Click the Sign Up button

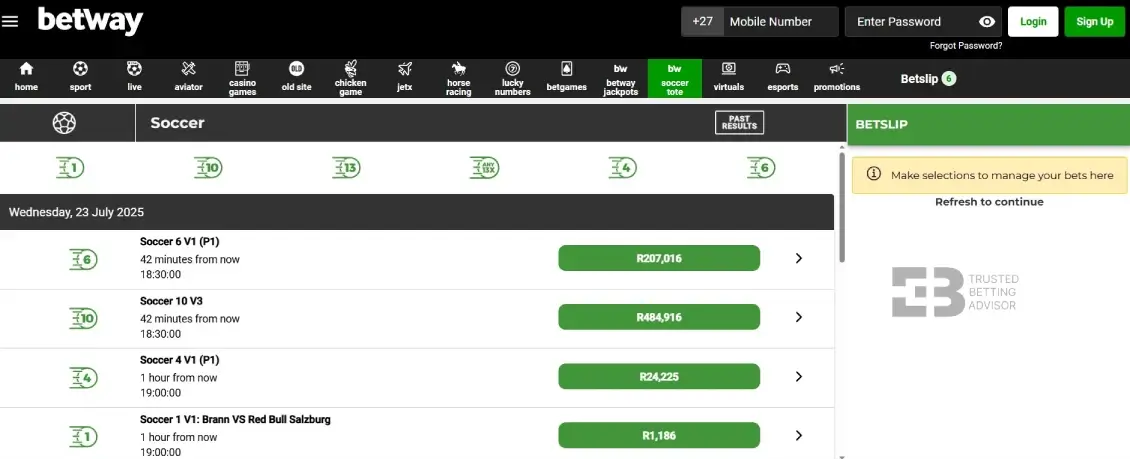pos(1095,22)
